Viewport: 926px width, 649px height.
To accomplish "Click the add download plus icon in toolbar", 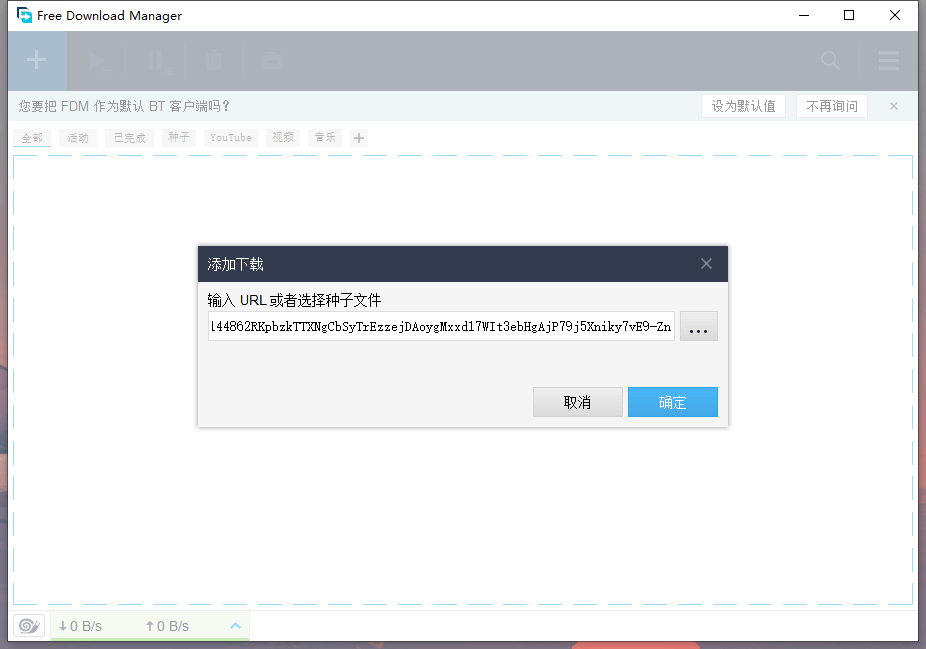I will click(x=37, y=60).
